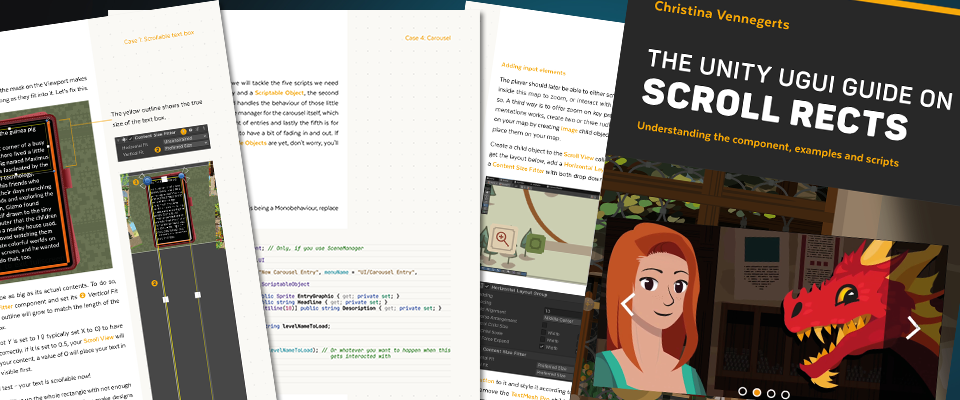Click the subtitle 'Understanding the component, examples and scripts'

[x=768, y=143]
